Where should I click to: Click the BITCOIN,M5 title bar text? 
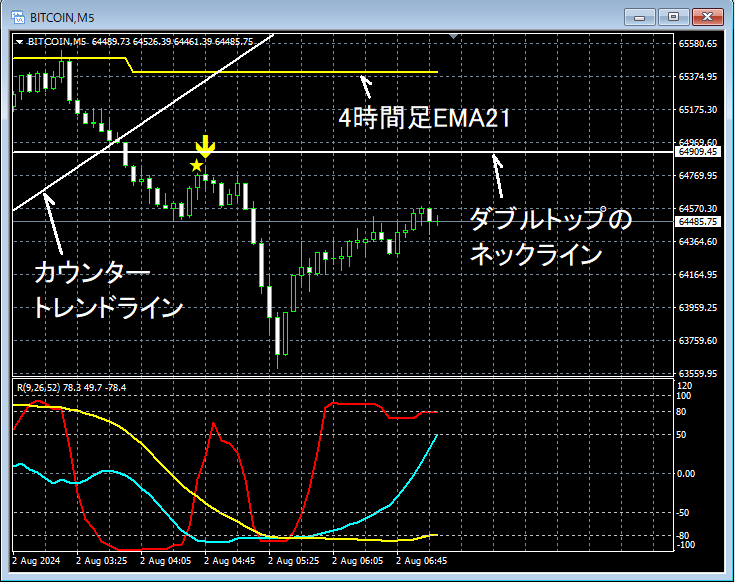coord(62,18)
